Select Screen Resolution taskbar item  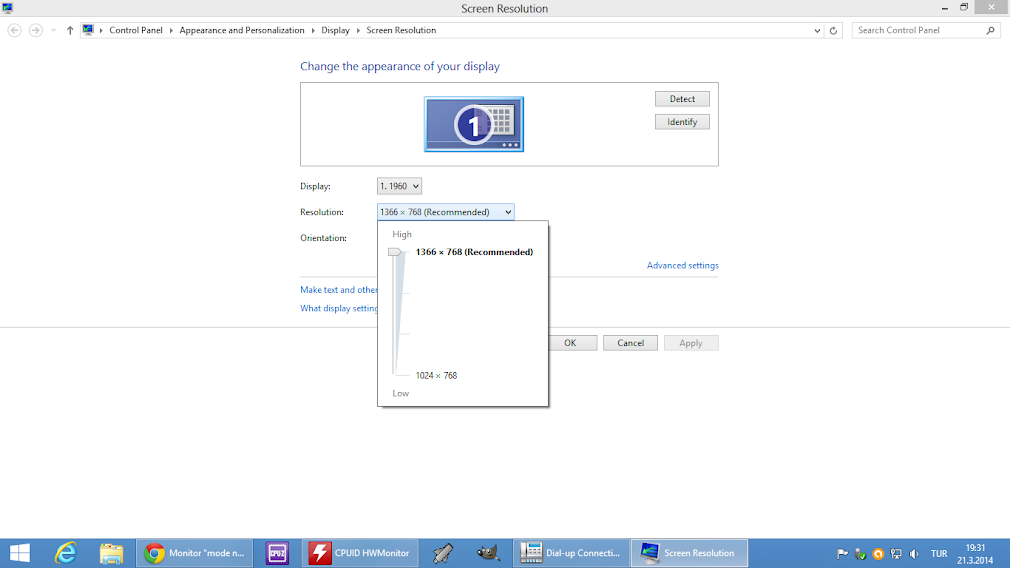pos(689,553)
